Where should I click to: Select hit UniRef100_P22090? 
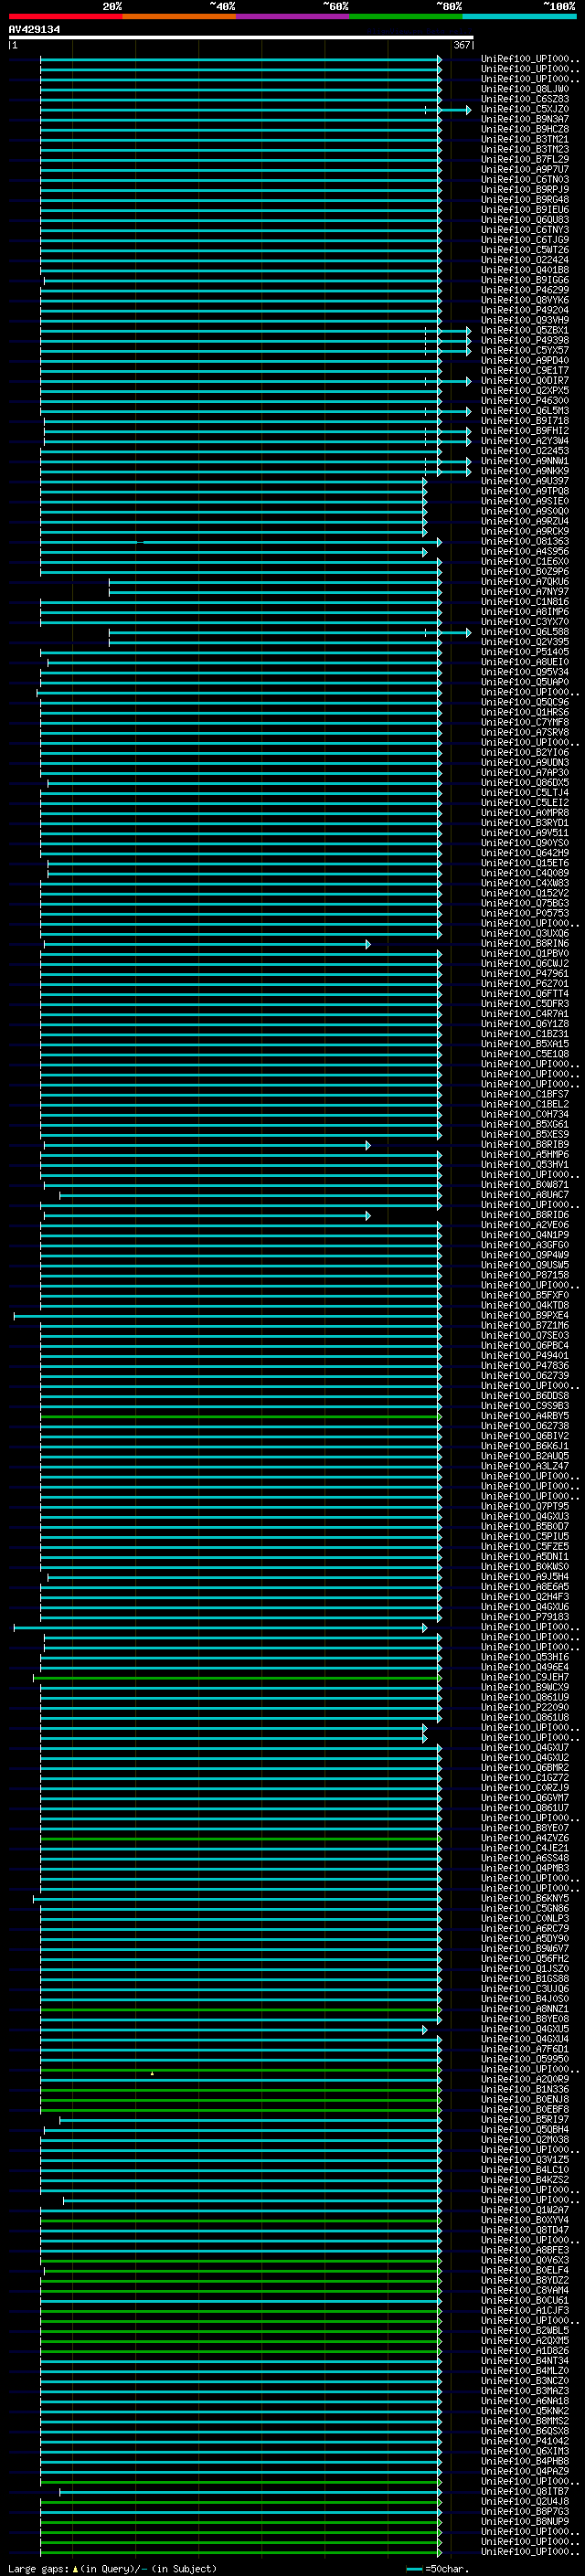pos(525,1707)
